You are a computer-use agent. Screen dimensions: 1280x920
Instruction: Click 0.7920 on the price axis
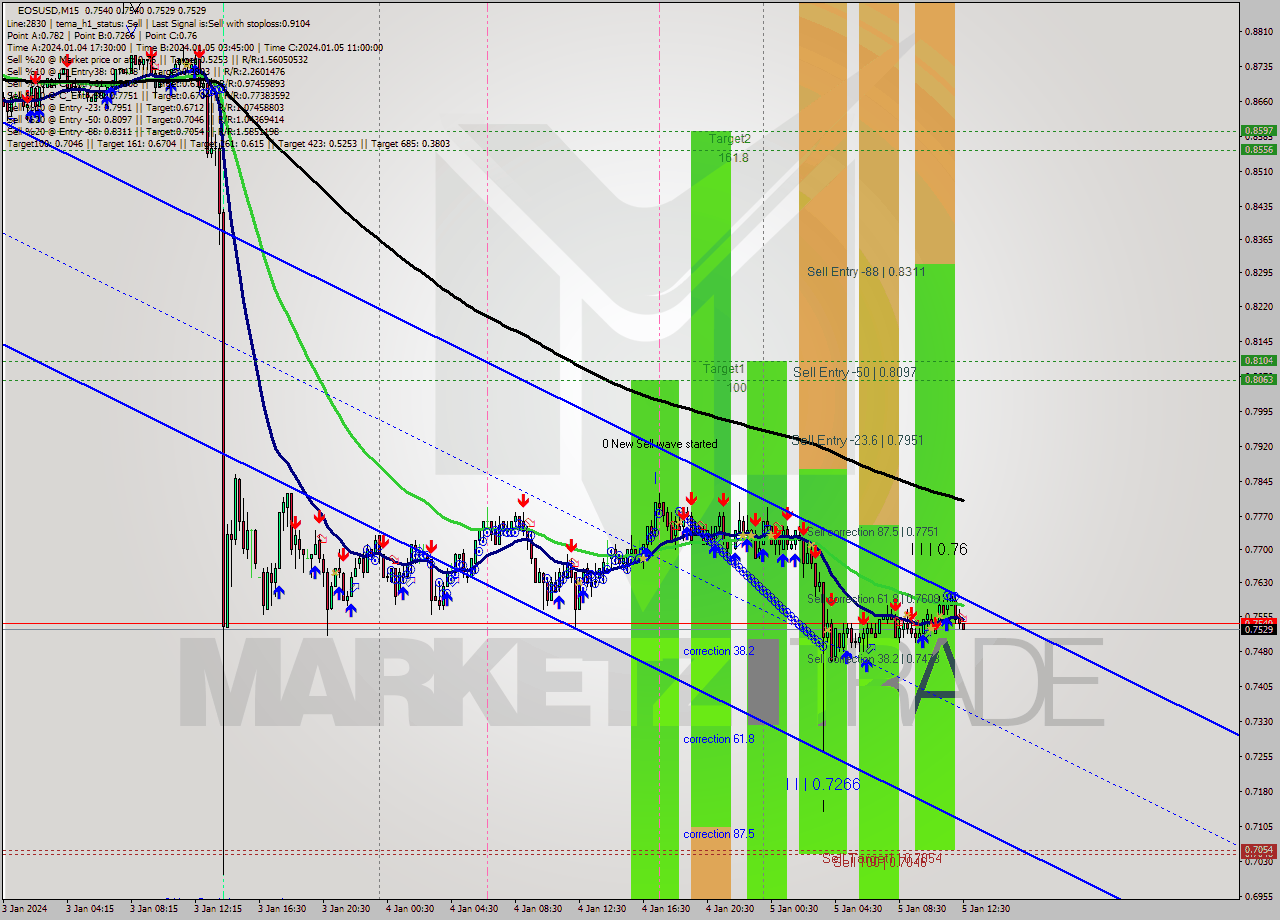pos(1258,447)
